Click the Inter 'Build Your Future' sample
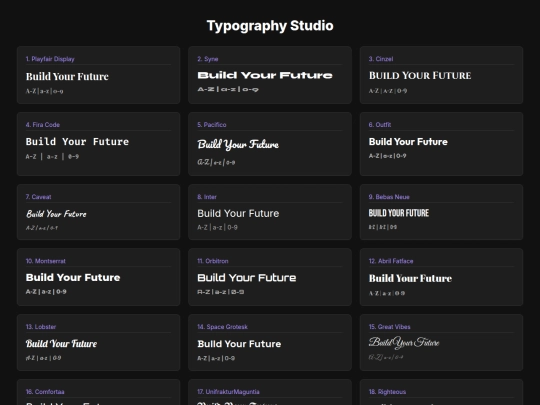The height and width of the screenshot is (405, 540). pyautogui.click(x=238, y=214)
